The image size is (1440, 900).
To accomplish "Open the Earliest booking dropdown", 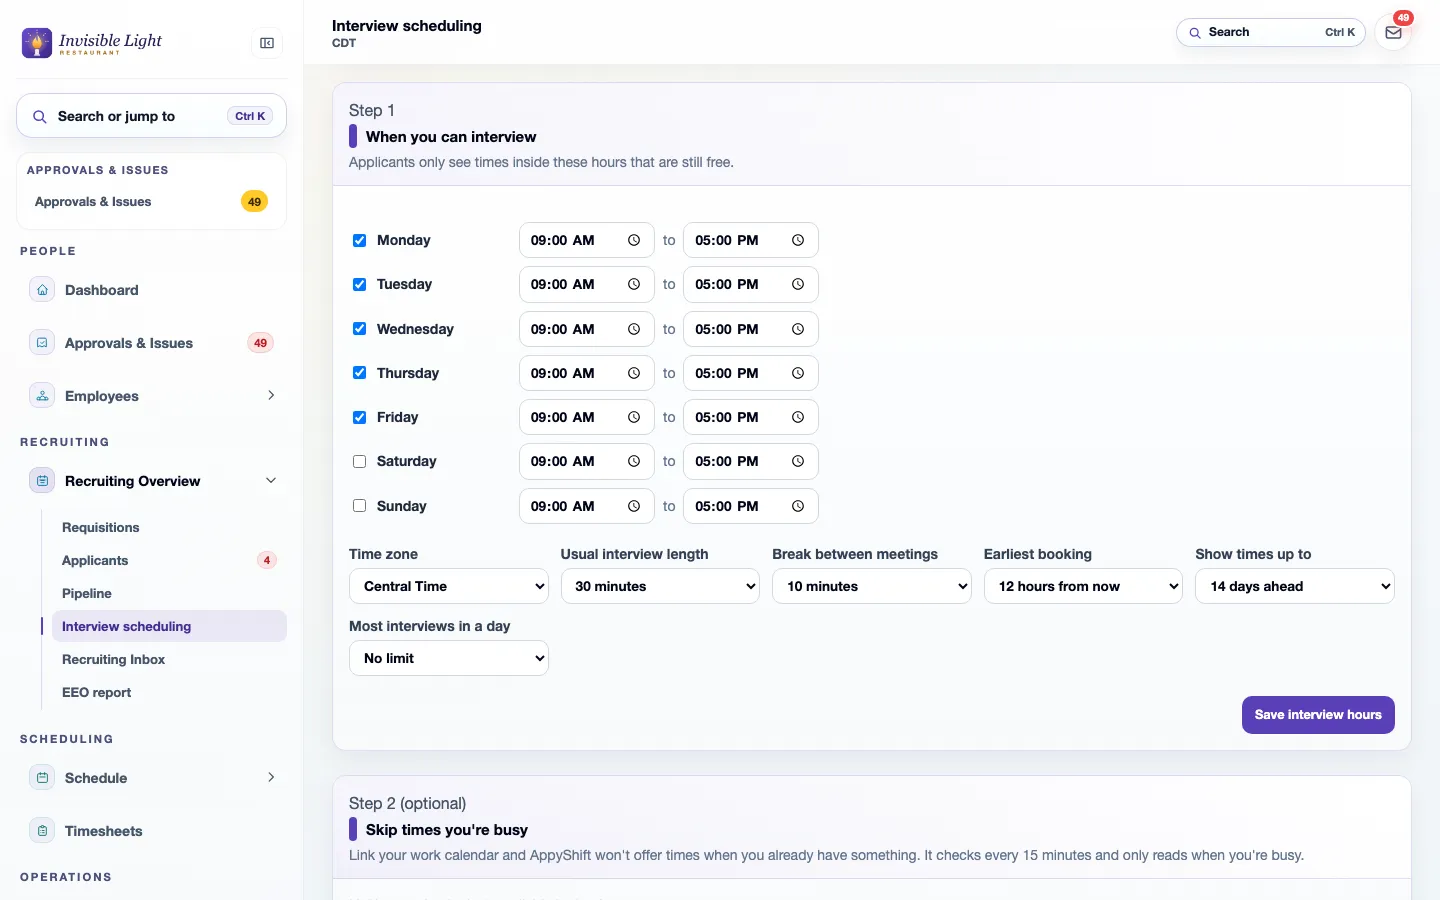I will click(x=1083, y=586).
